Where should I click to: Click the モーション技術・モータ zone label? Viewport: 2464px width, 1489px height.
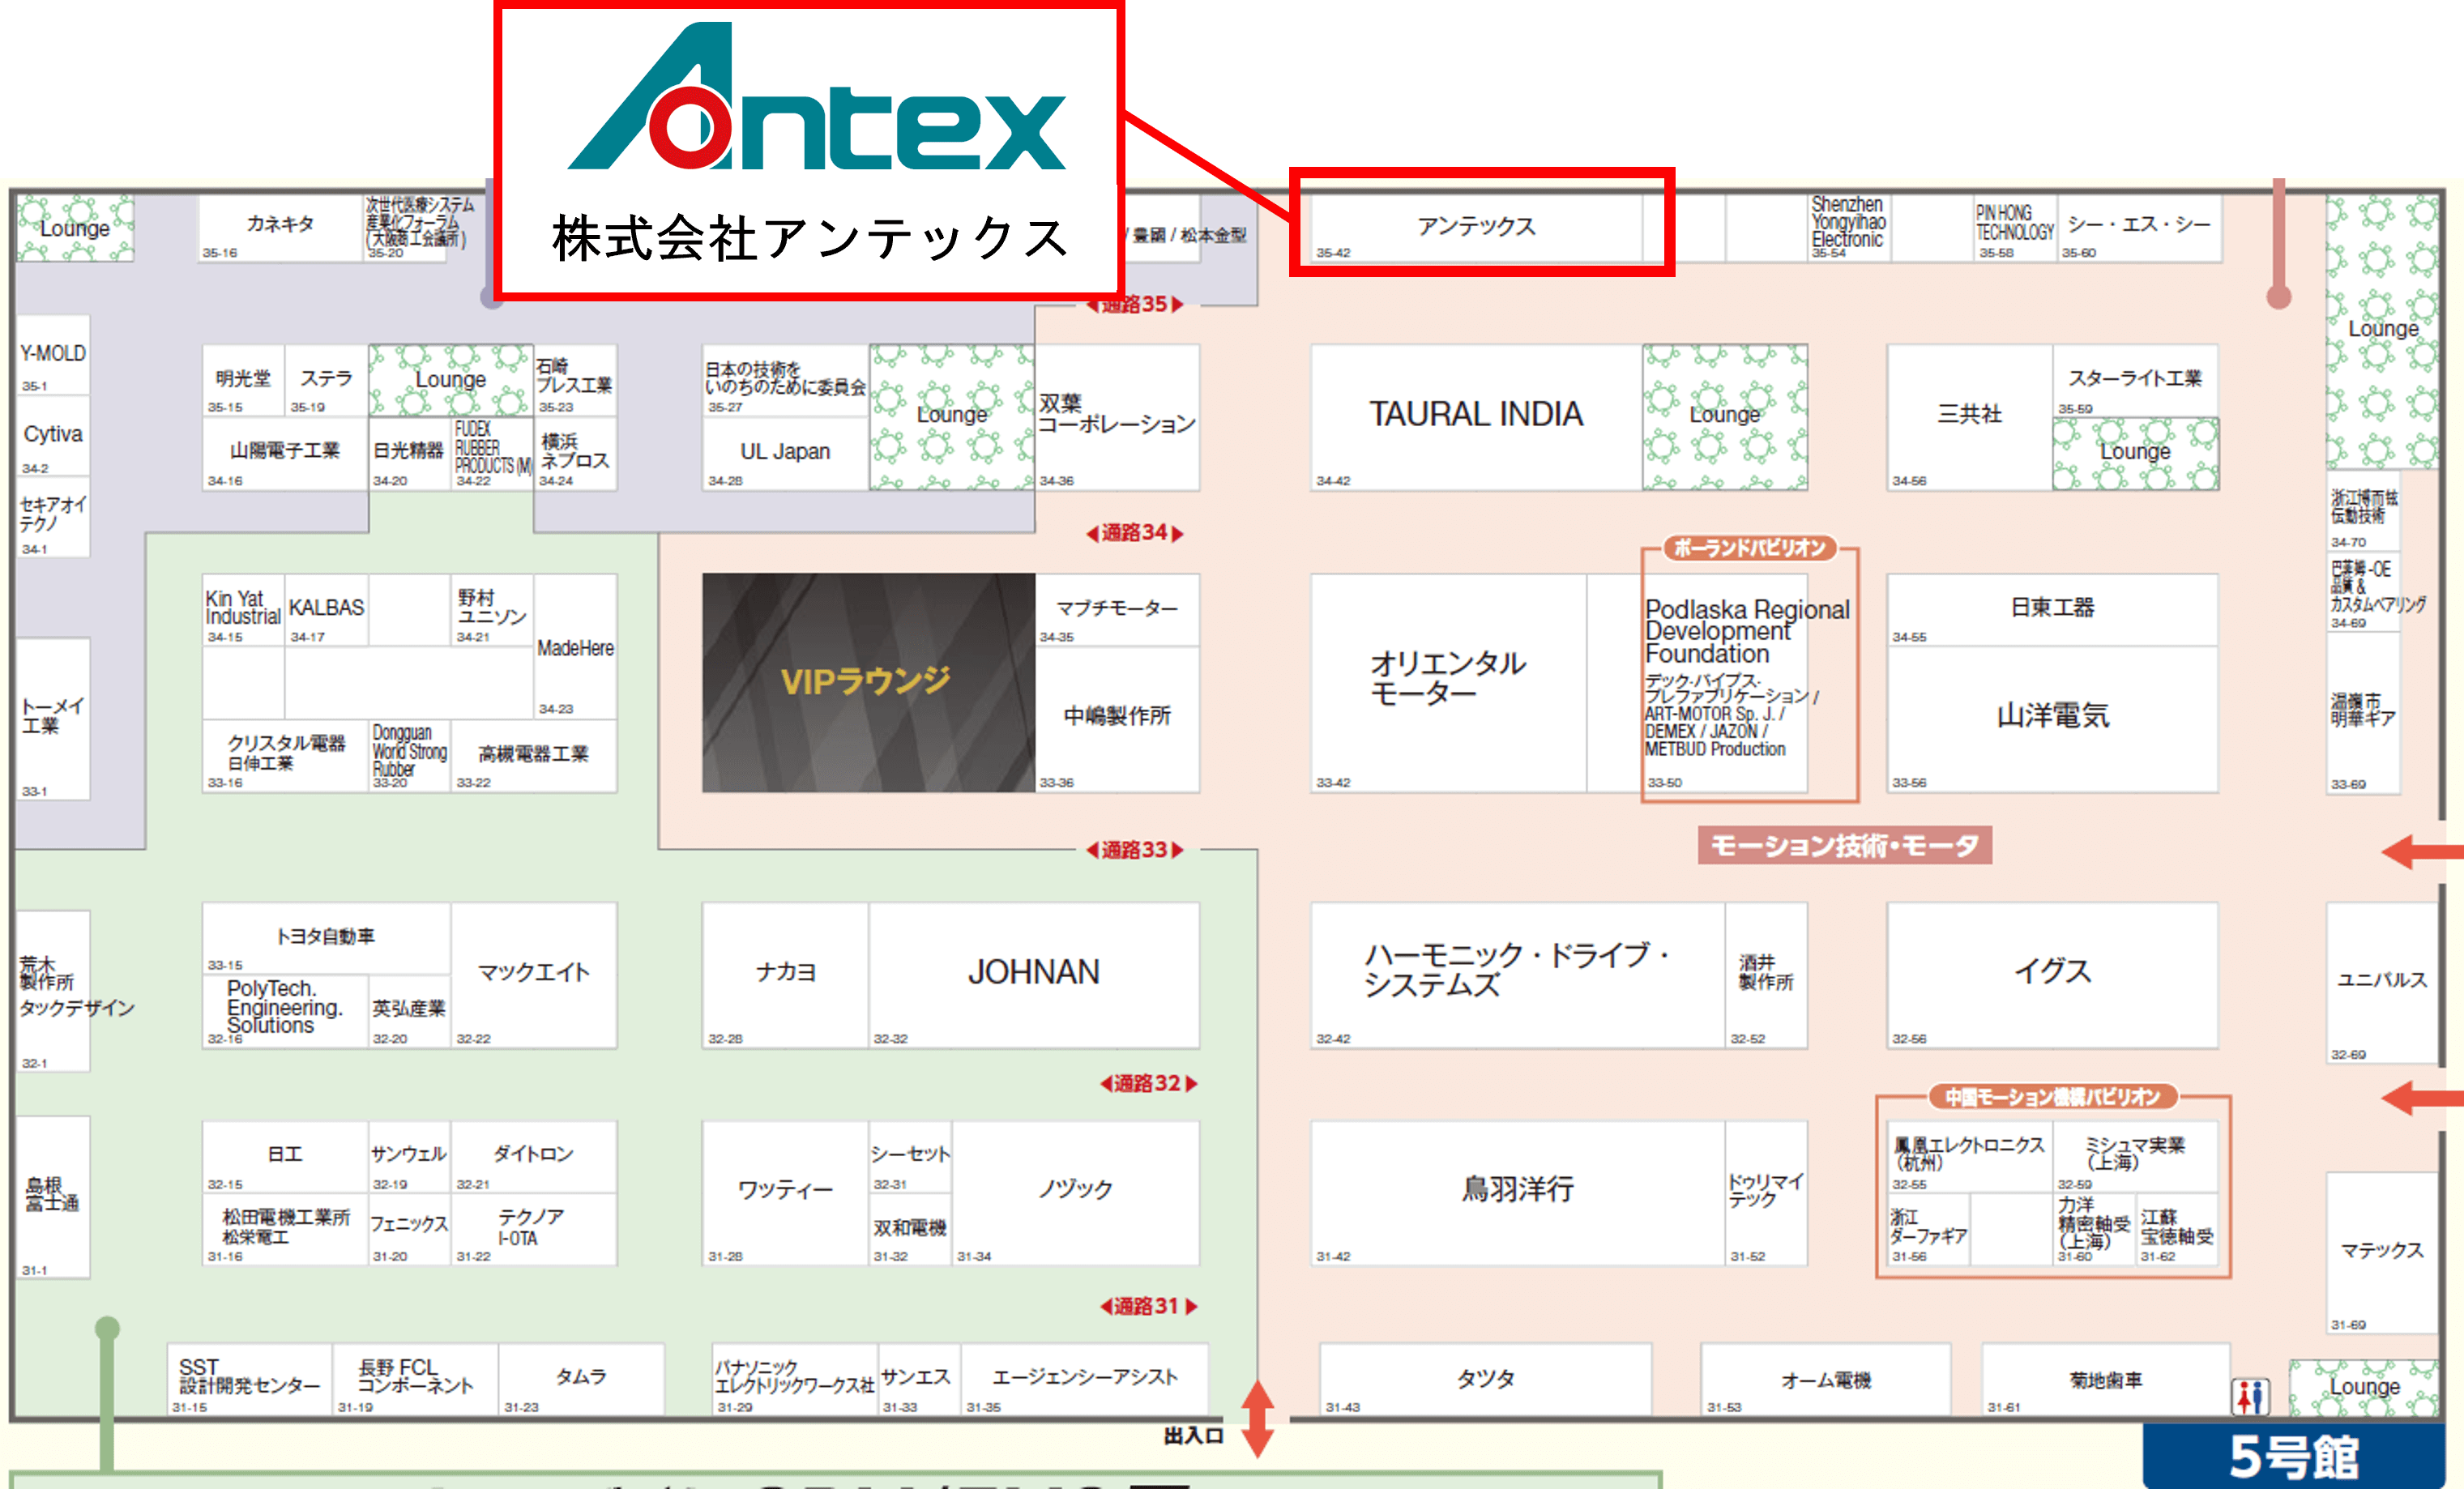point(1844,846)
